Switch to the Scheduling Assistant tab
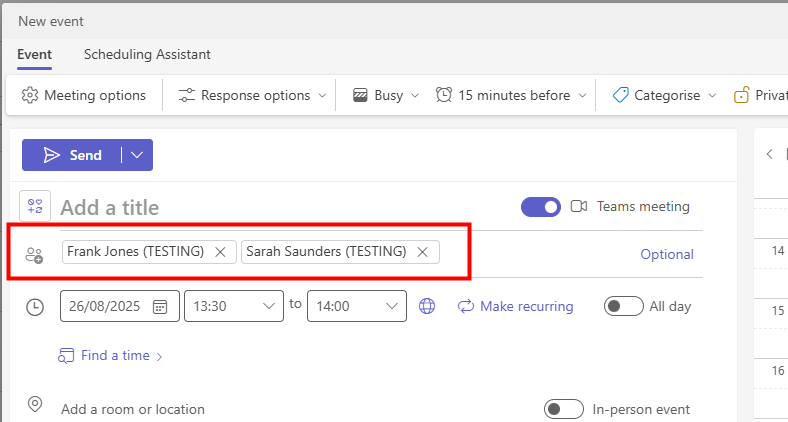 tap(147, 55)
